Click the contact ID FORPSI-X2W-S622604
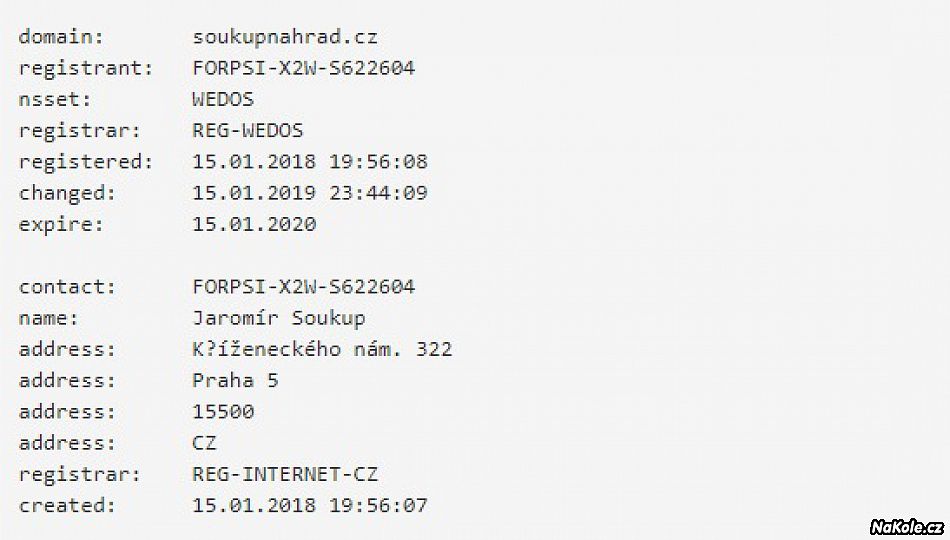Viewport: 950px width, 540px height. (x=304, y=286)
